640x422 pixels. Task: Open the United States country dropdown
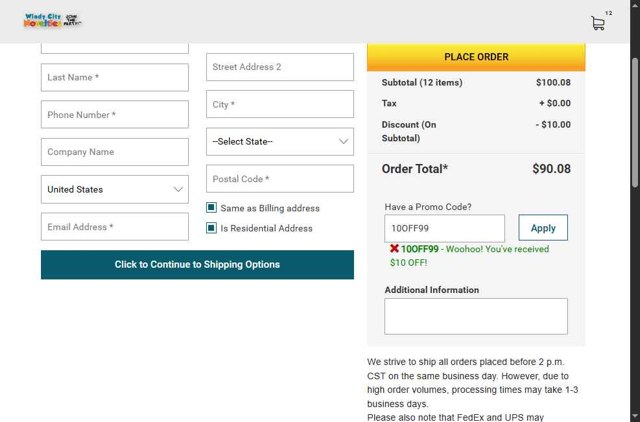click(115, 189)
